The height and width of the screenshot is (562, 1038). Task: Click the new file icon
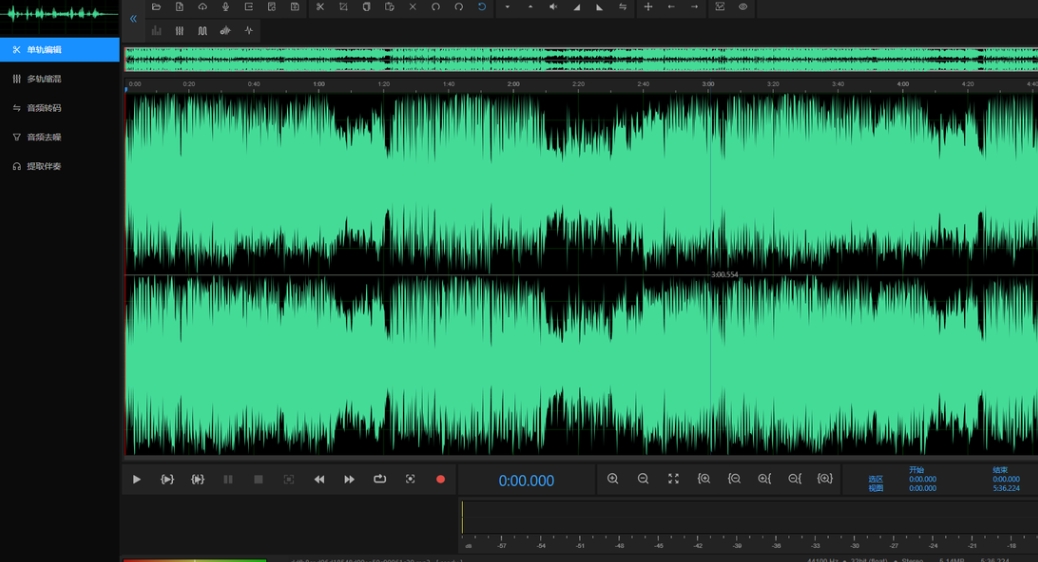(179, 7)
